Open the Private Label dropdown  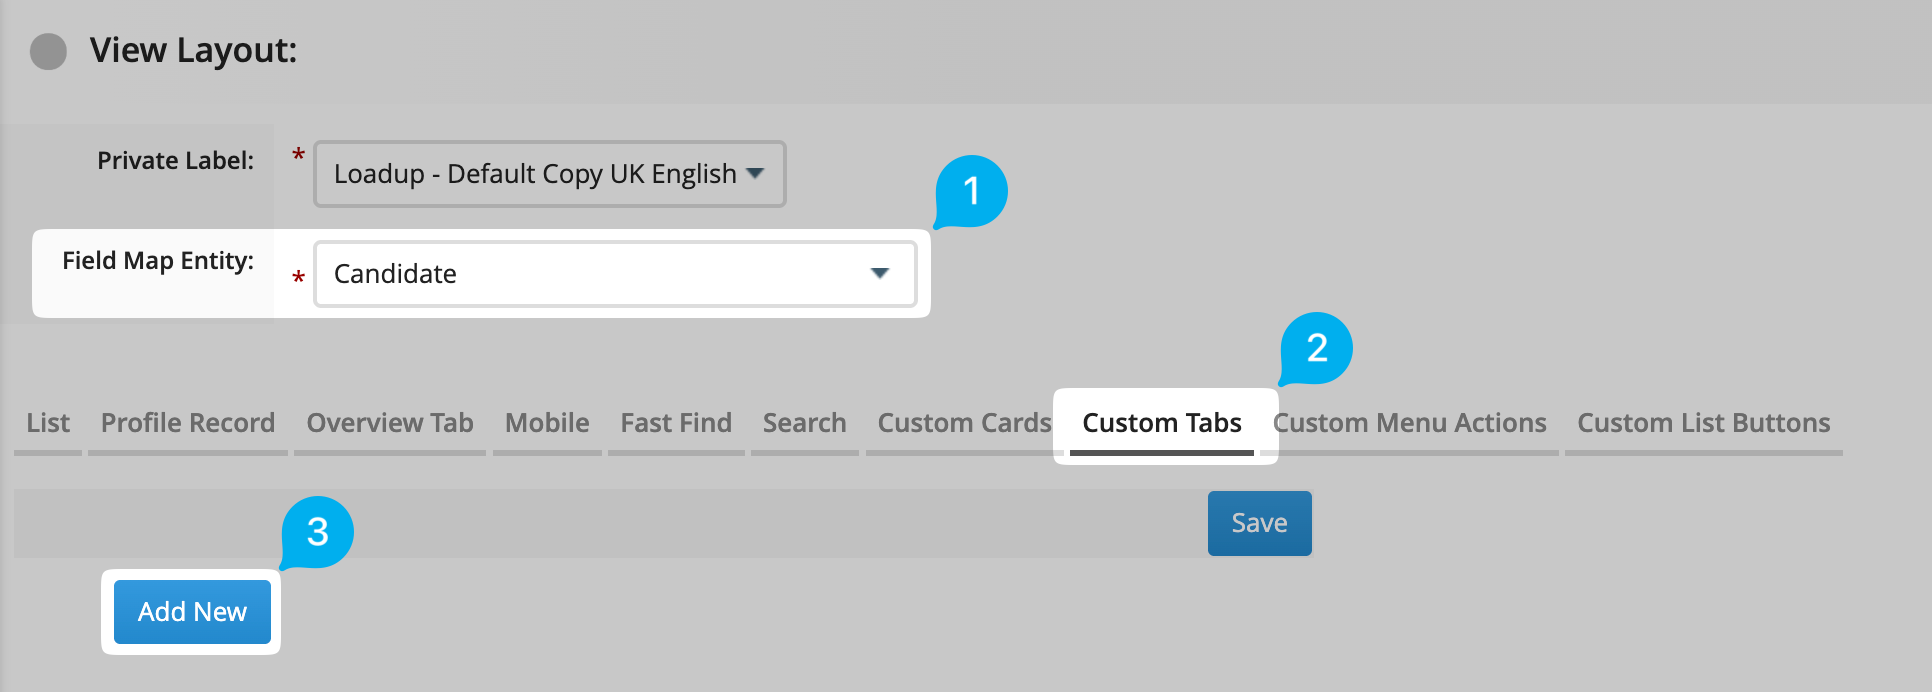coord(549,174)
